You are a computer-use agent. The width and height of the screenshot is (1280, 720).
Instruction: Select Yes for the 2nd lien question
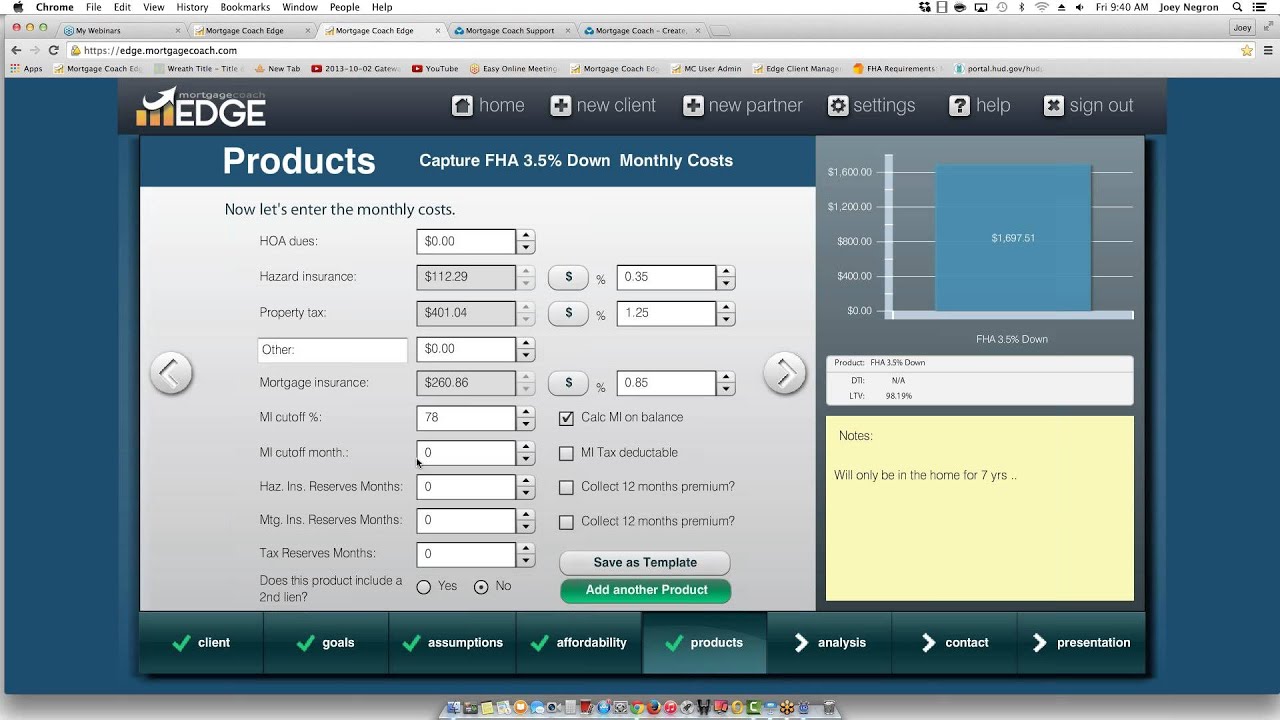coord(423,587)
